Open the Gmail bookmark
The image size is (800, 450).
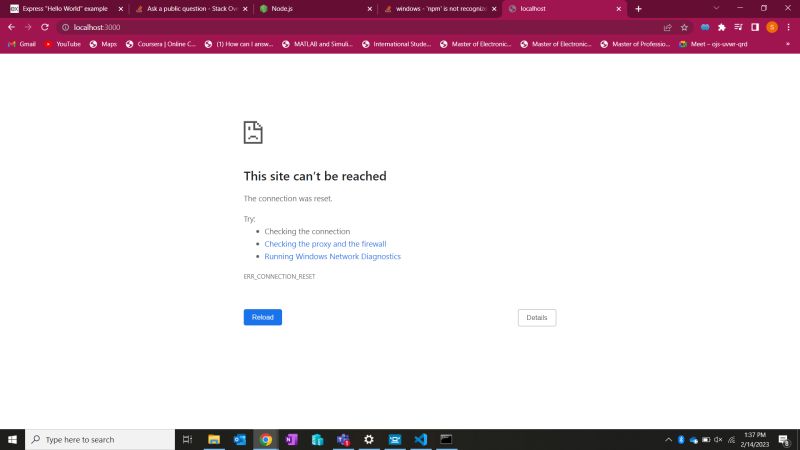click(22, 44)
